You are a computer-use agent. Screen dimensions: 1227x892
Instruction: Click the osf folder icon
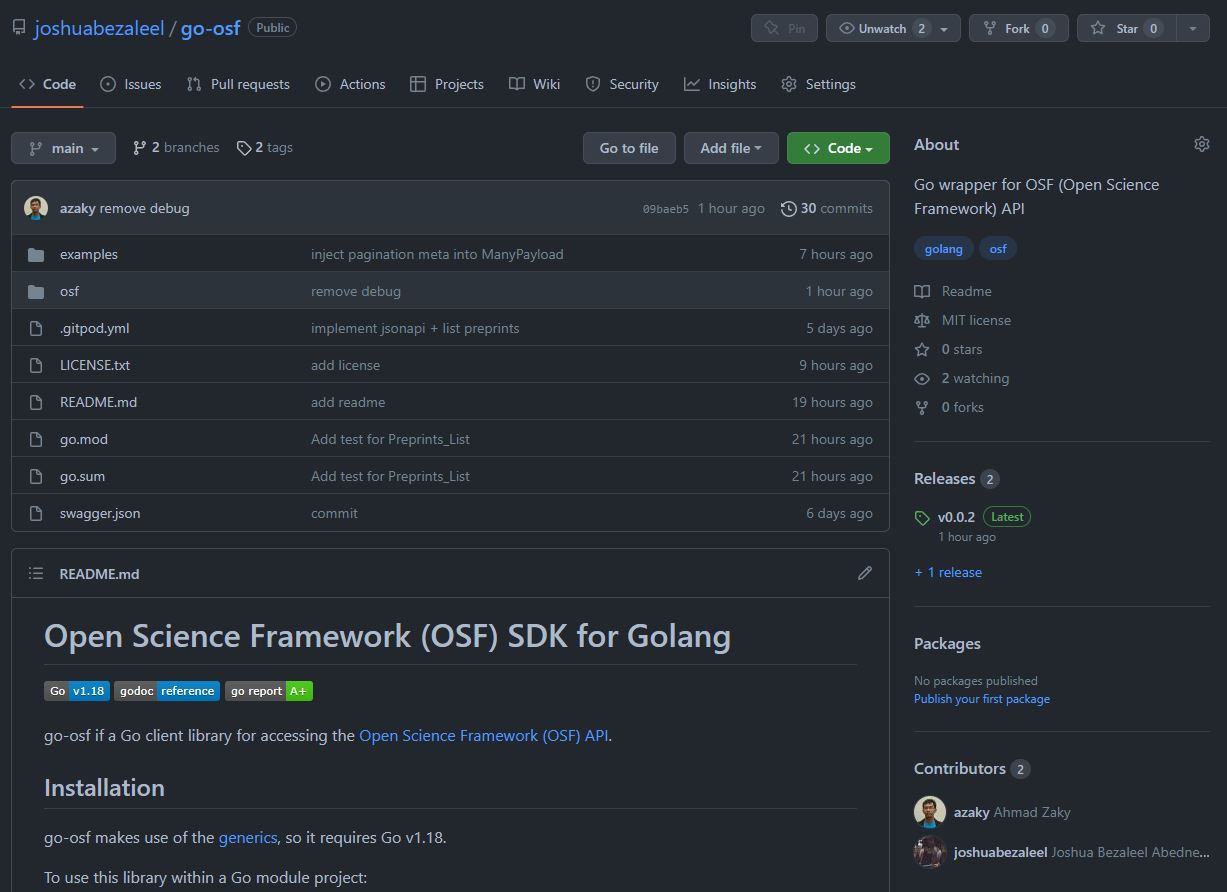36,291
